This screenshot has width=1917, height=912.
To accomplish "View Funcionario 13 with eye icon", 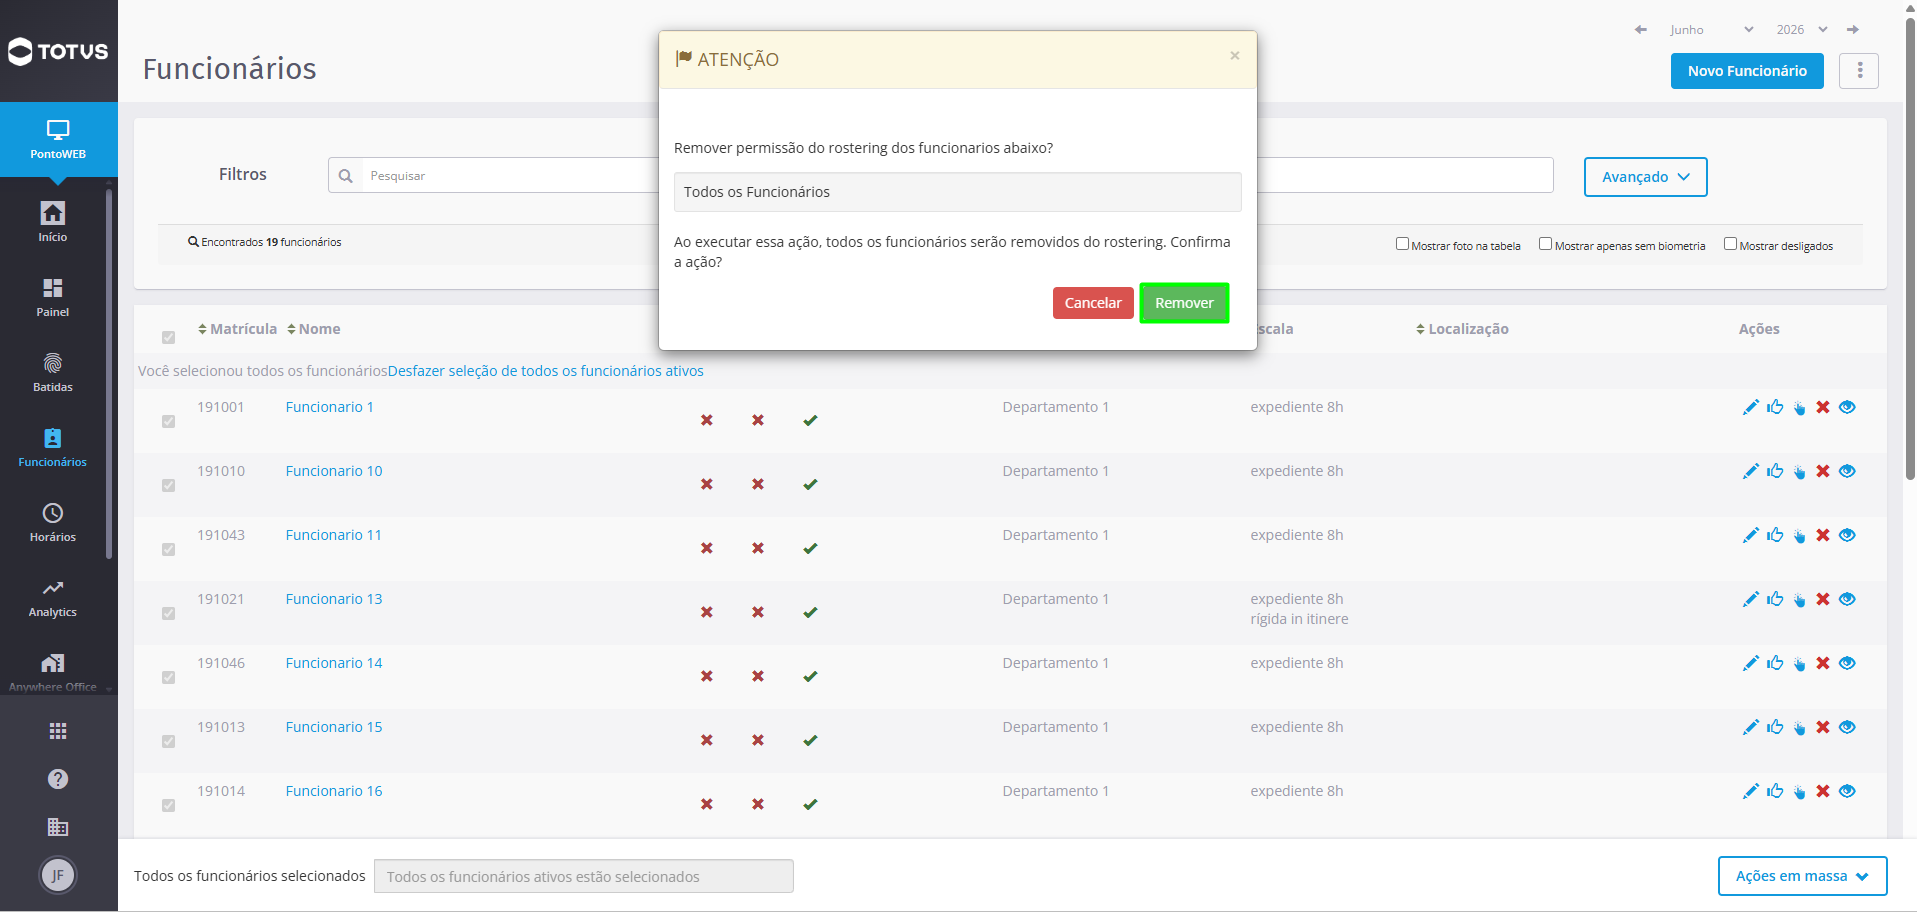I will [1847, 599].
